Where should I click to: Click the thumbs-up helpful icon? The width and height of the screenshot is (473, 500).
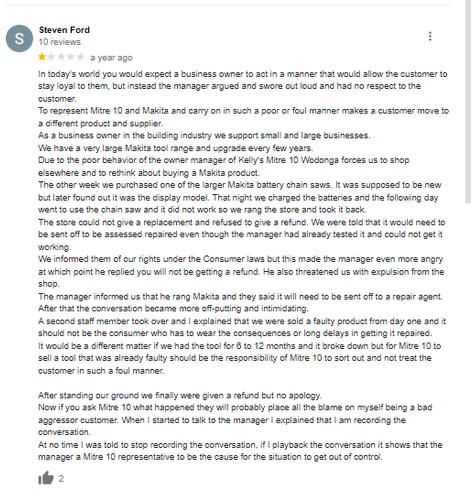click(x=46, y=478)
